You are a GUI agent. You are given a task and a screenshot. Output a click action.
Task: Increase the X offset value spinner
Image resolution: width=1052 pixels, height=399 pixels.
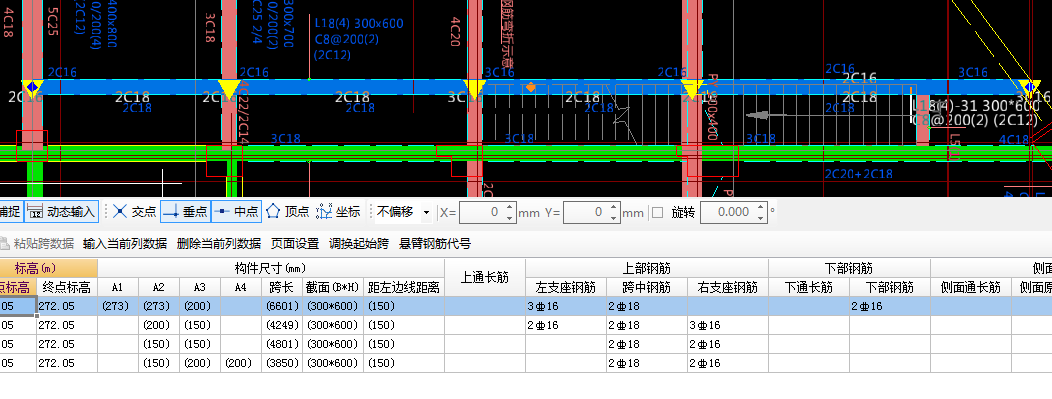tap(510, 208)
